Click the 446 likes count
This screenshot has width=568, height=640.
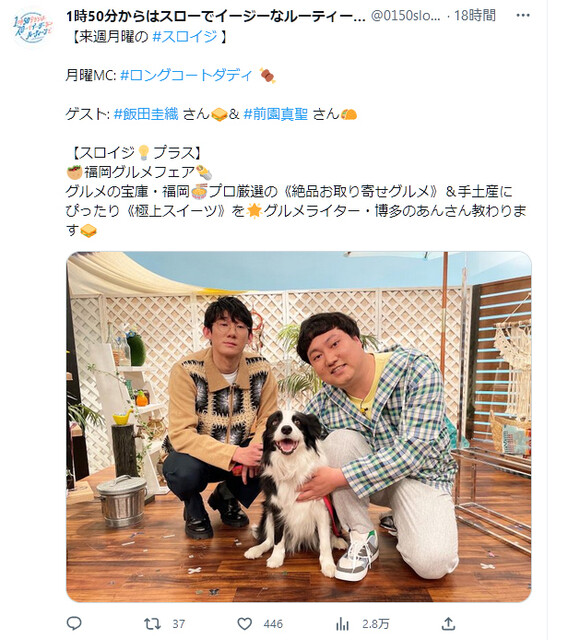click(273, 624)
